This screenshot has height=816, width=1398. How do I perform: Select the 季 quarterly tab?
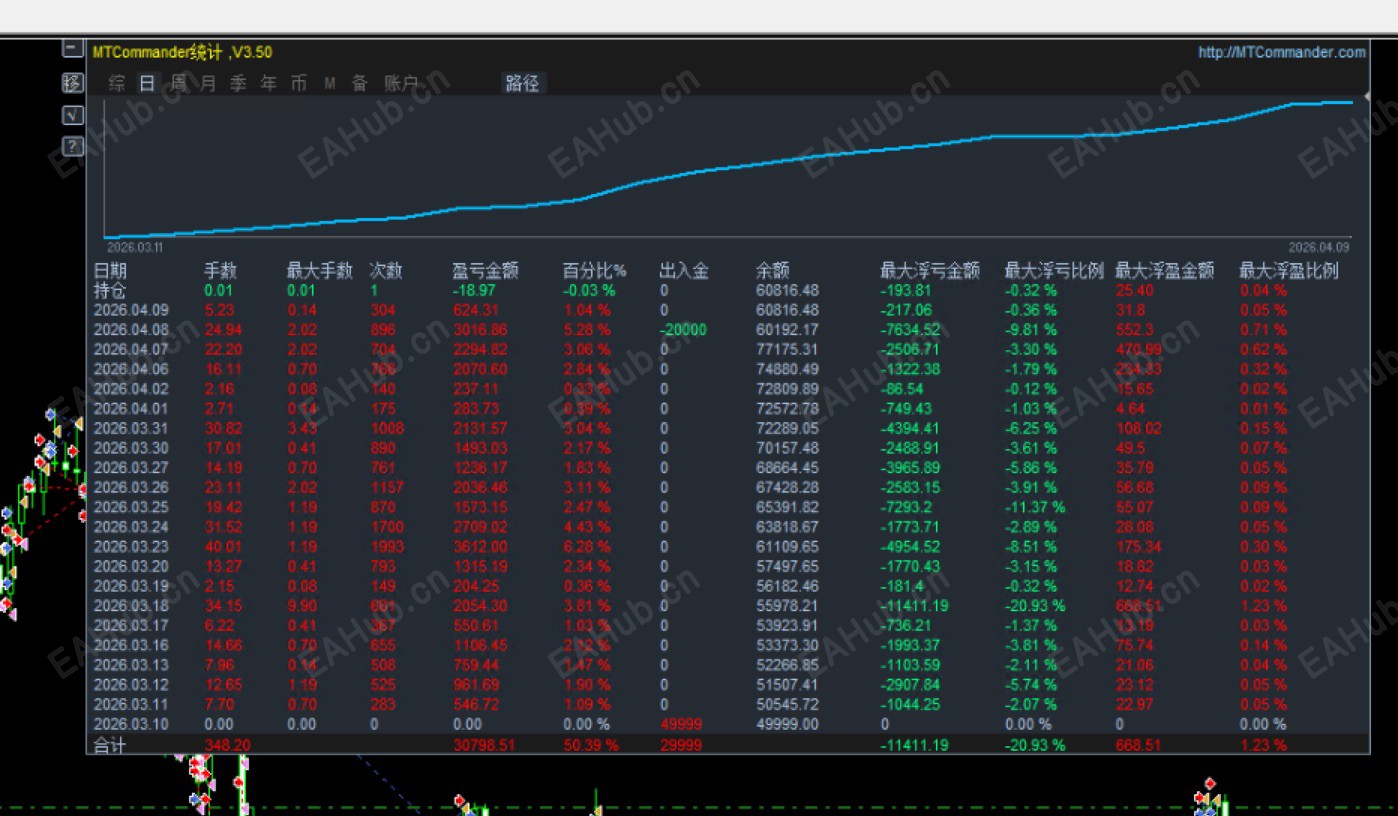point(238,84)
